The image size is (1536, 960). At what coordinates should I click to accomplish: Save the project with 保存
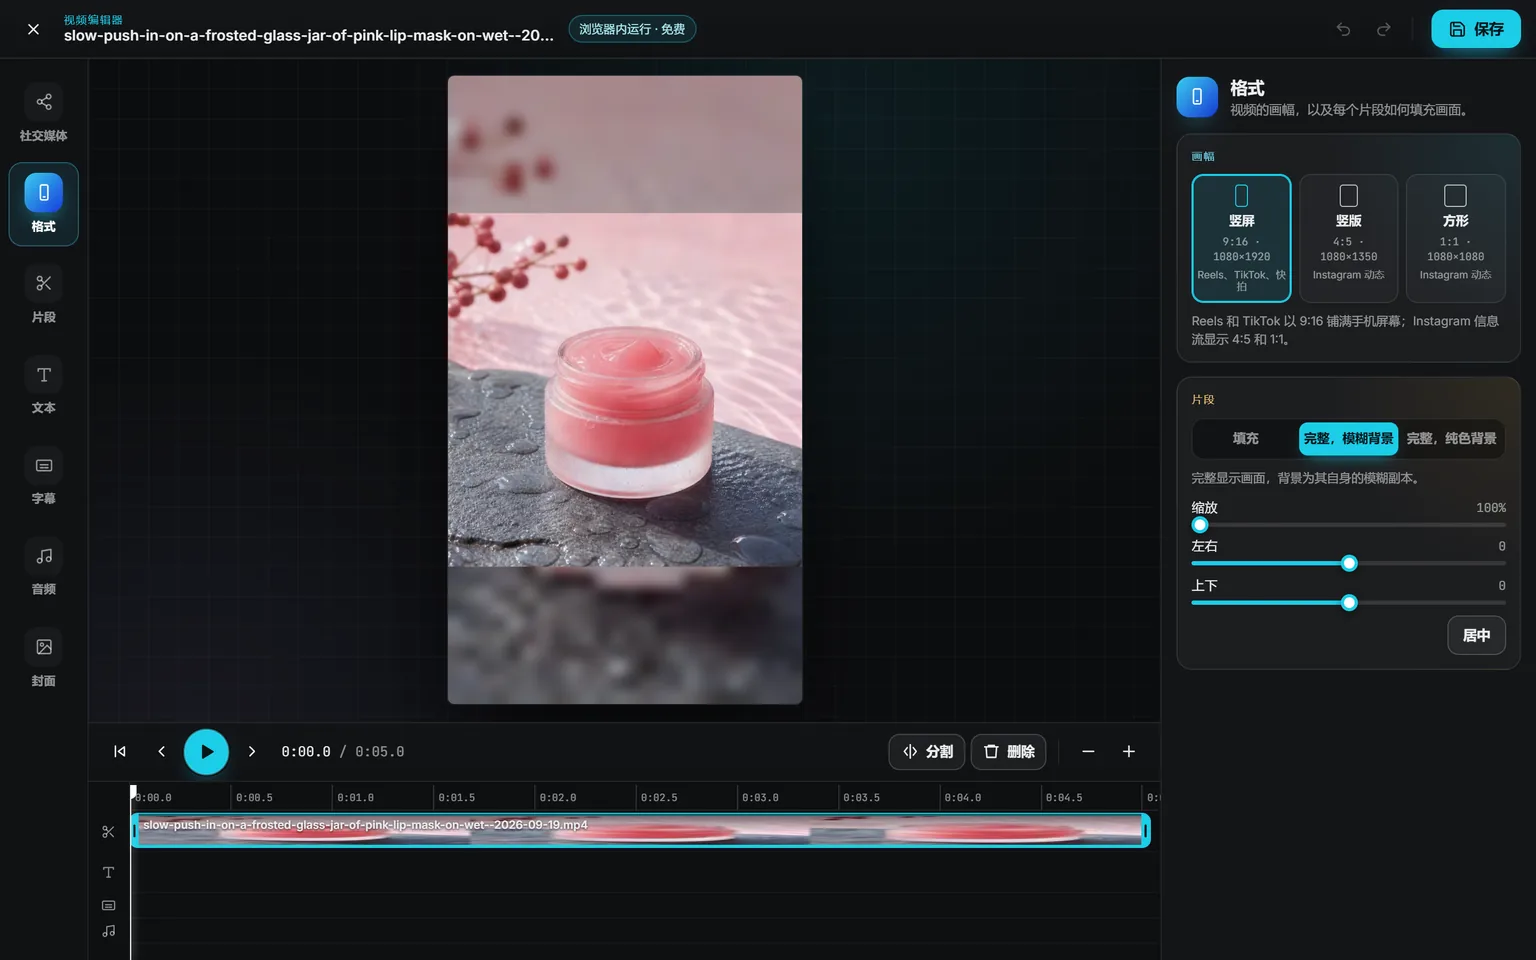(x=1476, y=29)
